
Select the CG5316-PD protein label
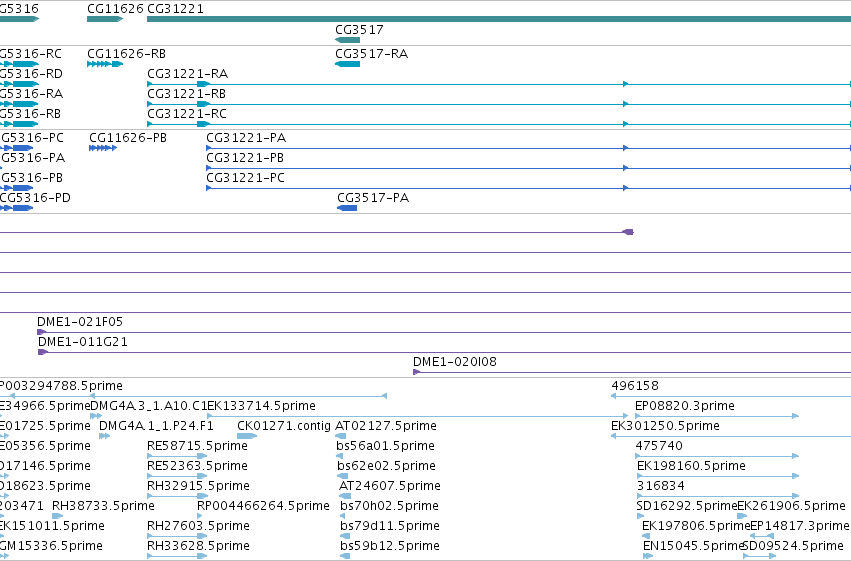[x=35, y=198]
